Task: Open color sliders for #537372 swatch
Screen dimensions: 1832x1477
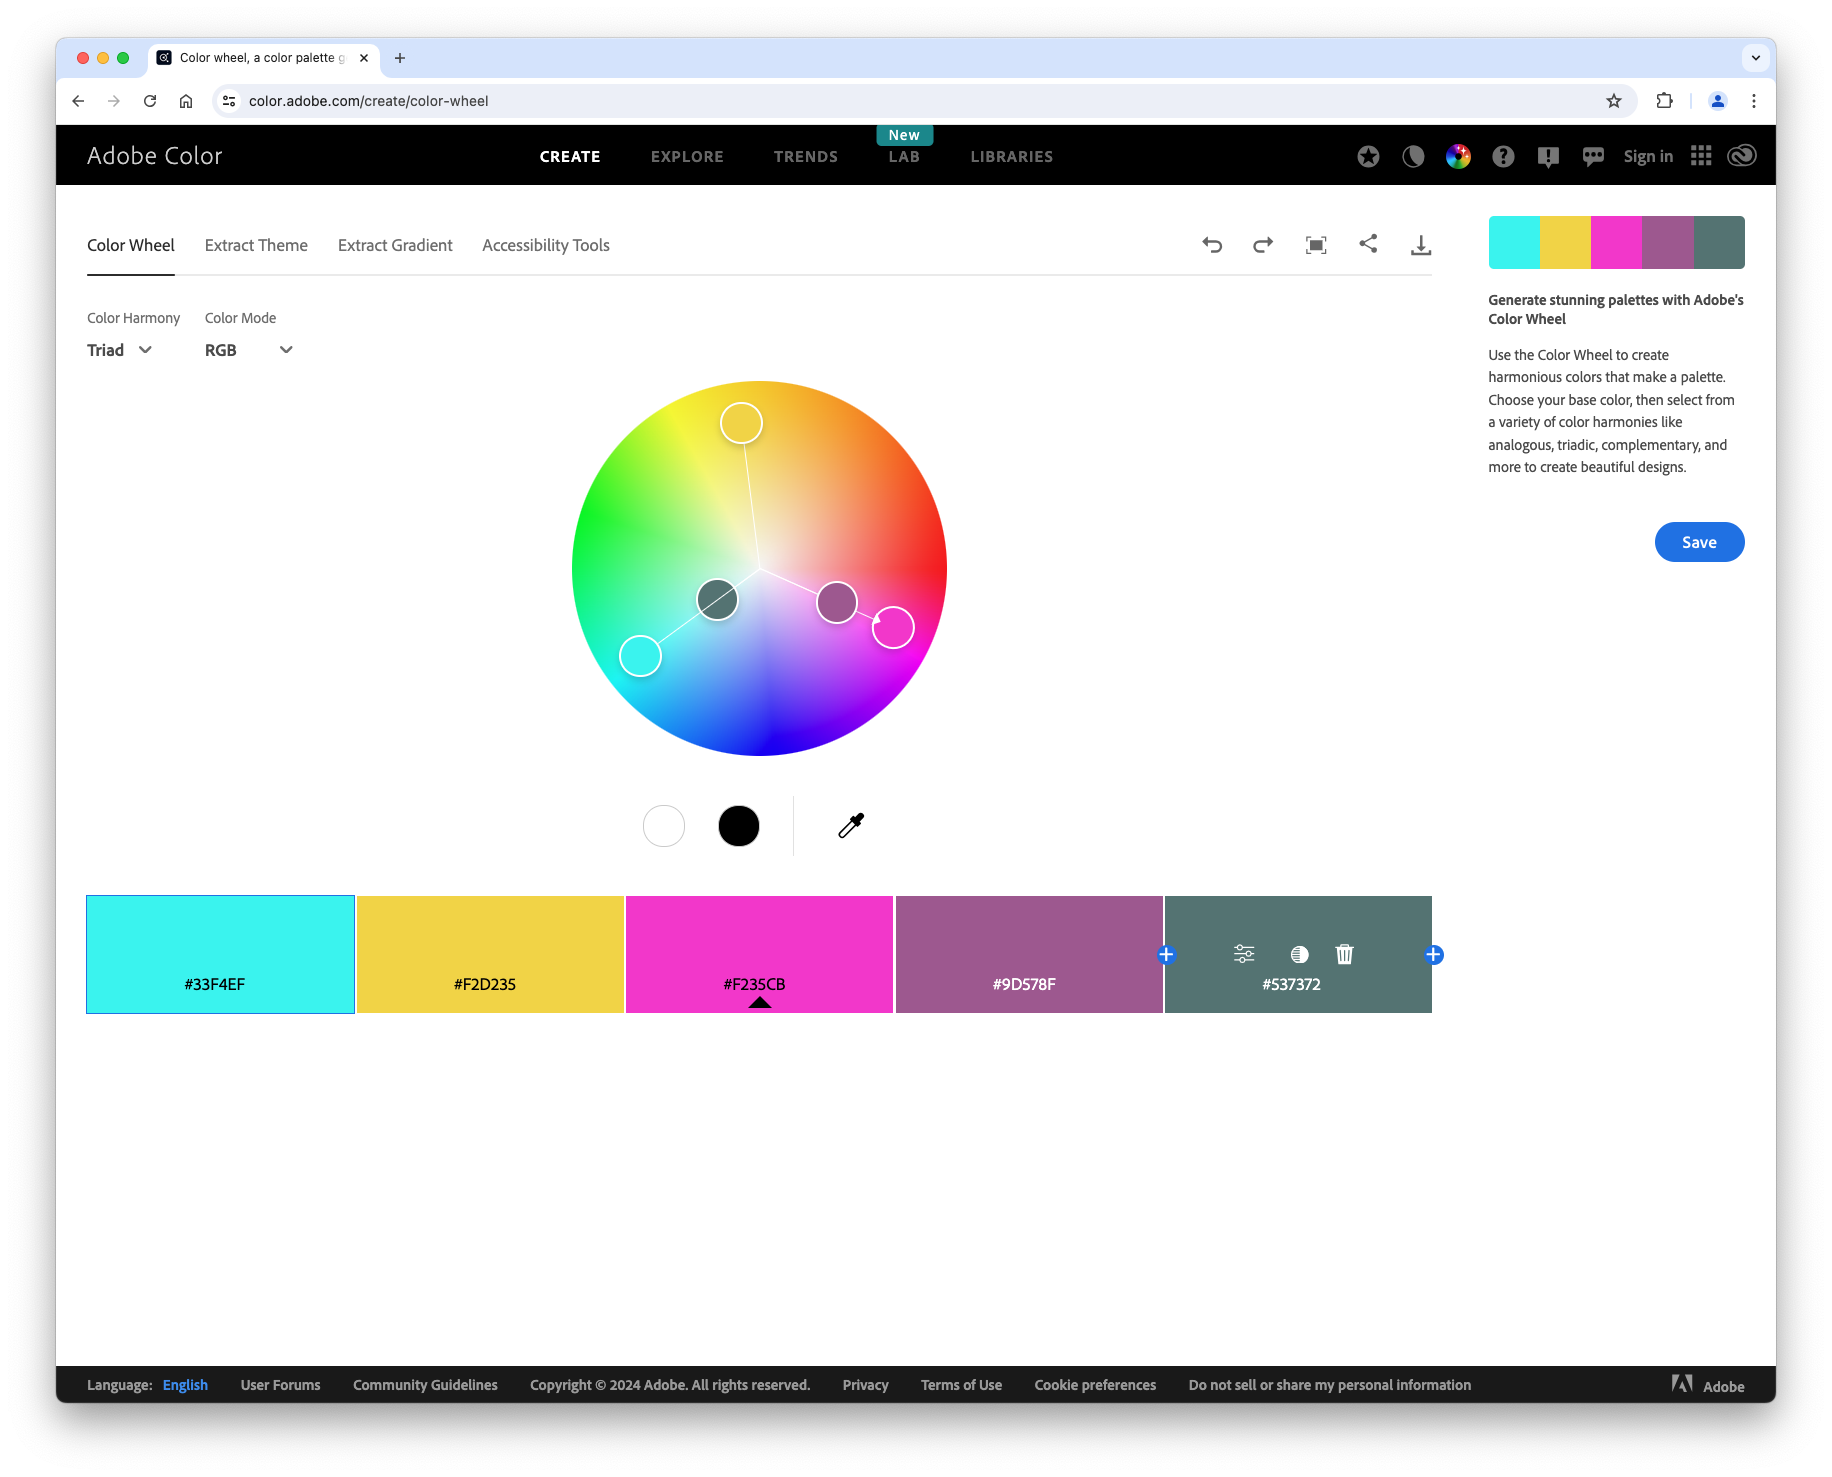Action: coord(1244,954)
